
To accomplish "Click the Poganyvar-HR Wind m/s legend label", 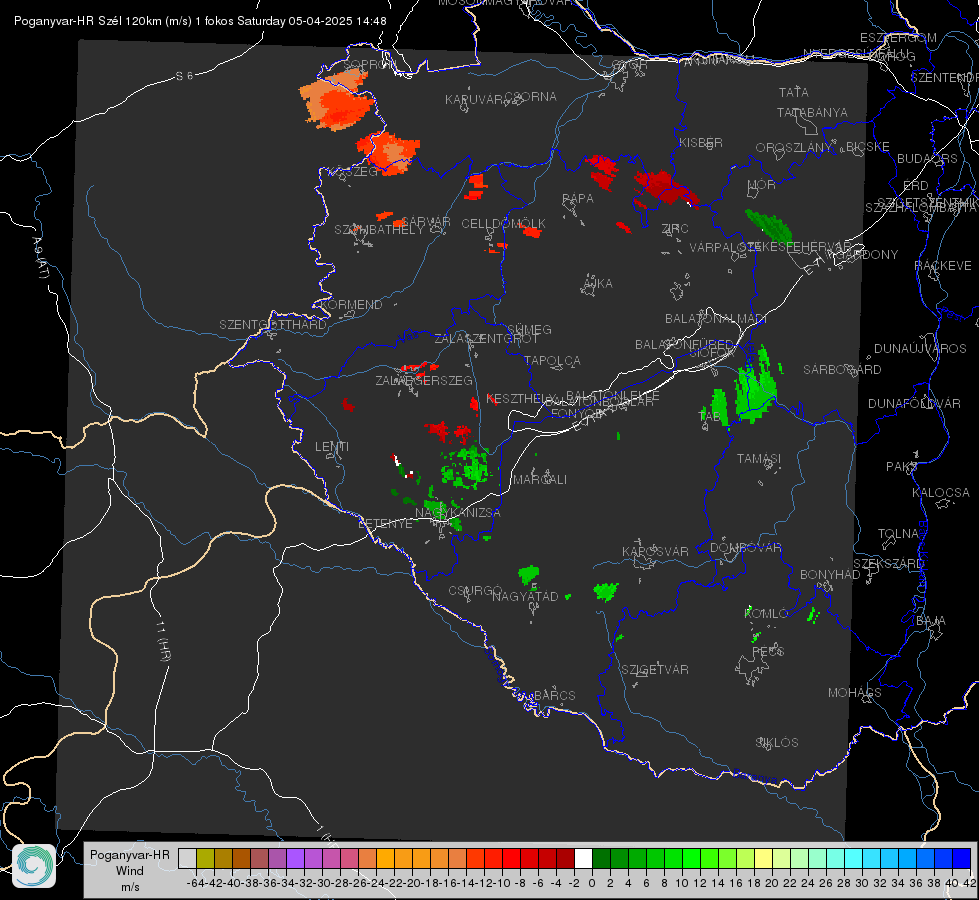I will 130,871.
